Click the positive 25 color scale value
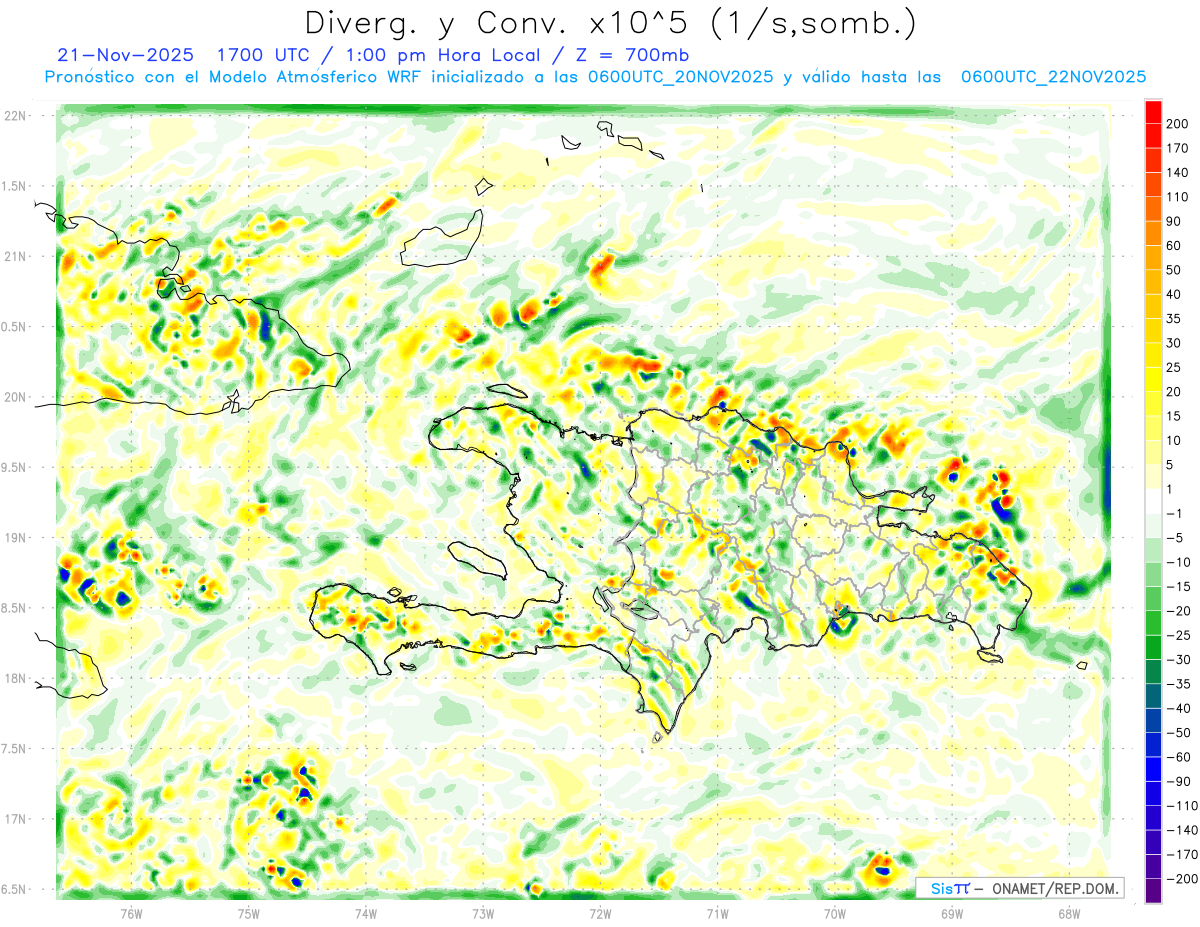This screenshot has height=927, width=1200. pyautogui.click(x=1173, y=367)
